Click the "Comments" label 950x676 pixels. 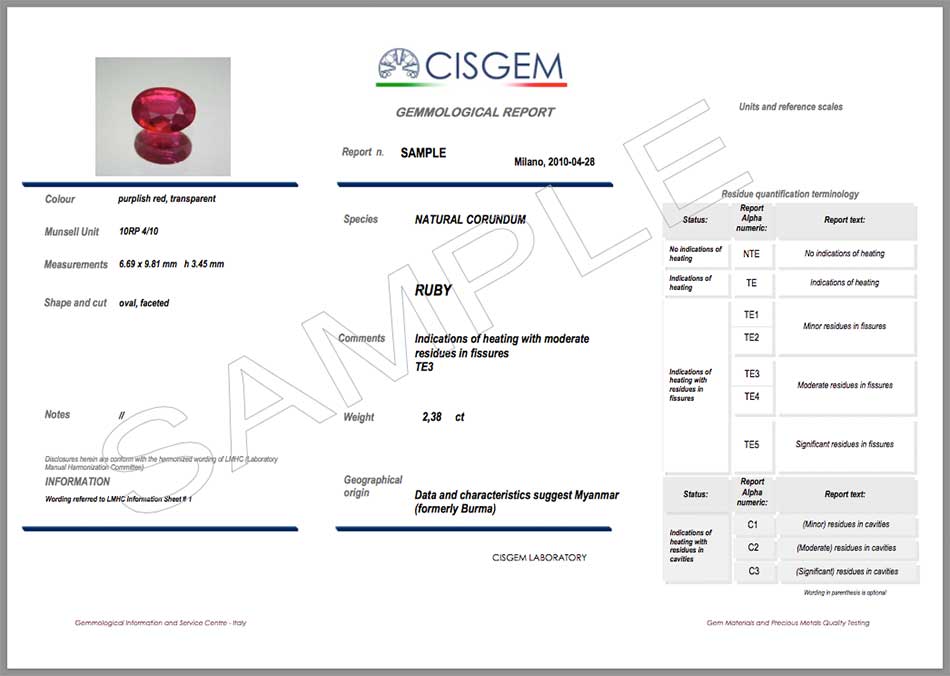pyautogui.click(x=361, y=339)
